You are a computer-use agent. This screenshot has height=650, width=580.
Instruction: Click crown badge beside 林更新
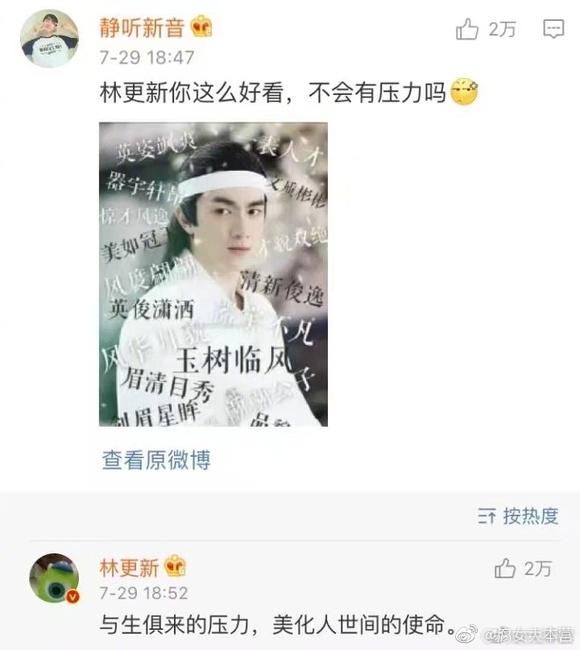[x=175, y=566]
